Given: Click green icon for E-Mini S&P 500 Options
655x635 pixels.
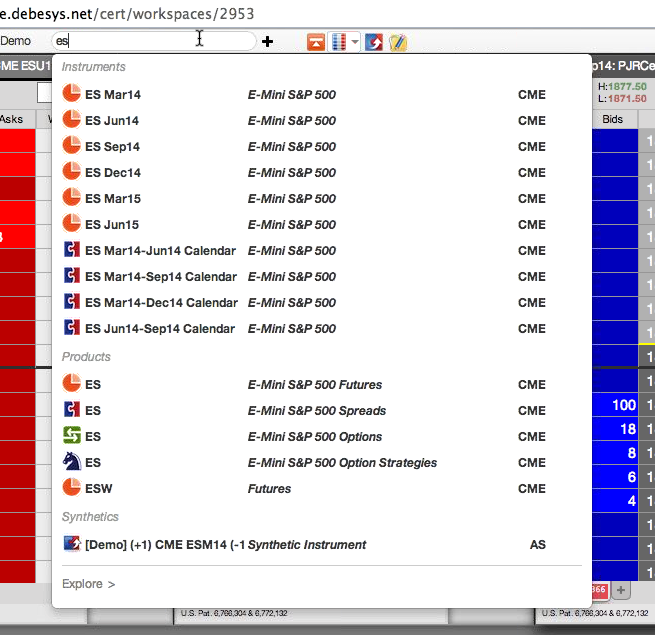Looking at the screenshot, I should [x=72, y=435].
